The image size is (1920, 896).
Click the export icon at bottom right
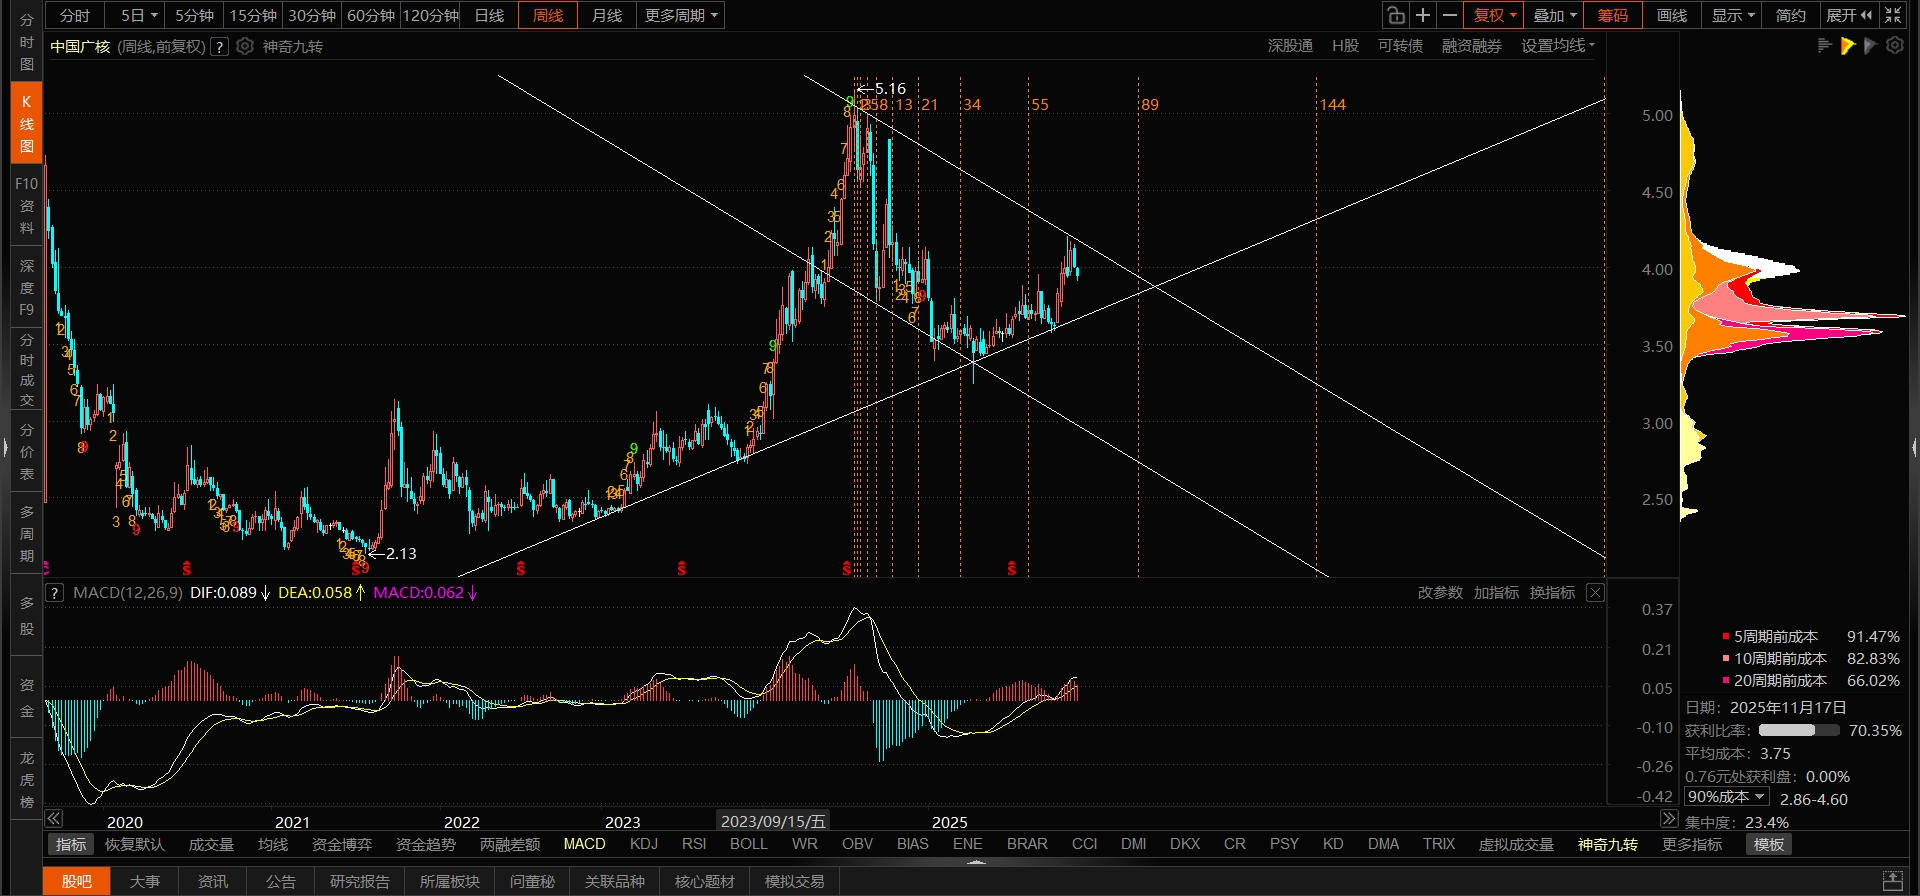[x=1893, y=880]
